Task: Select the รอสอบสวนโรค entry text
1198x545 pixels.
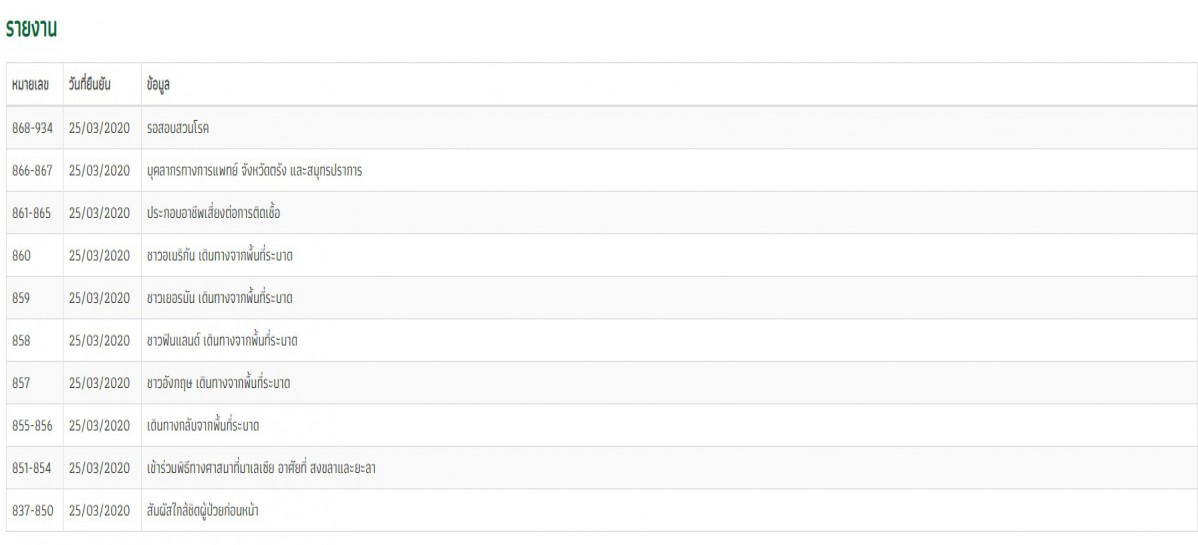Action: point(178,128)
